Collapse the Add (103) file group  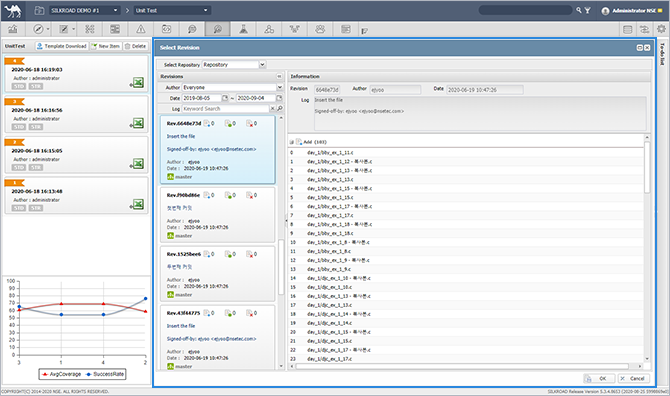click(291, 142)
